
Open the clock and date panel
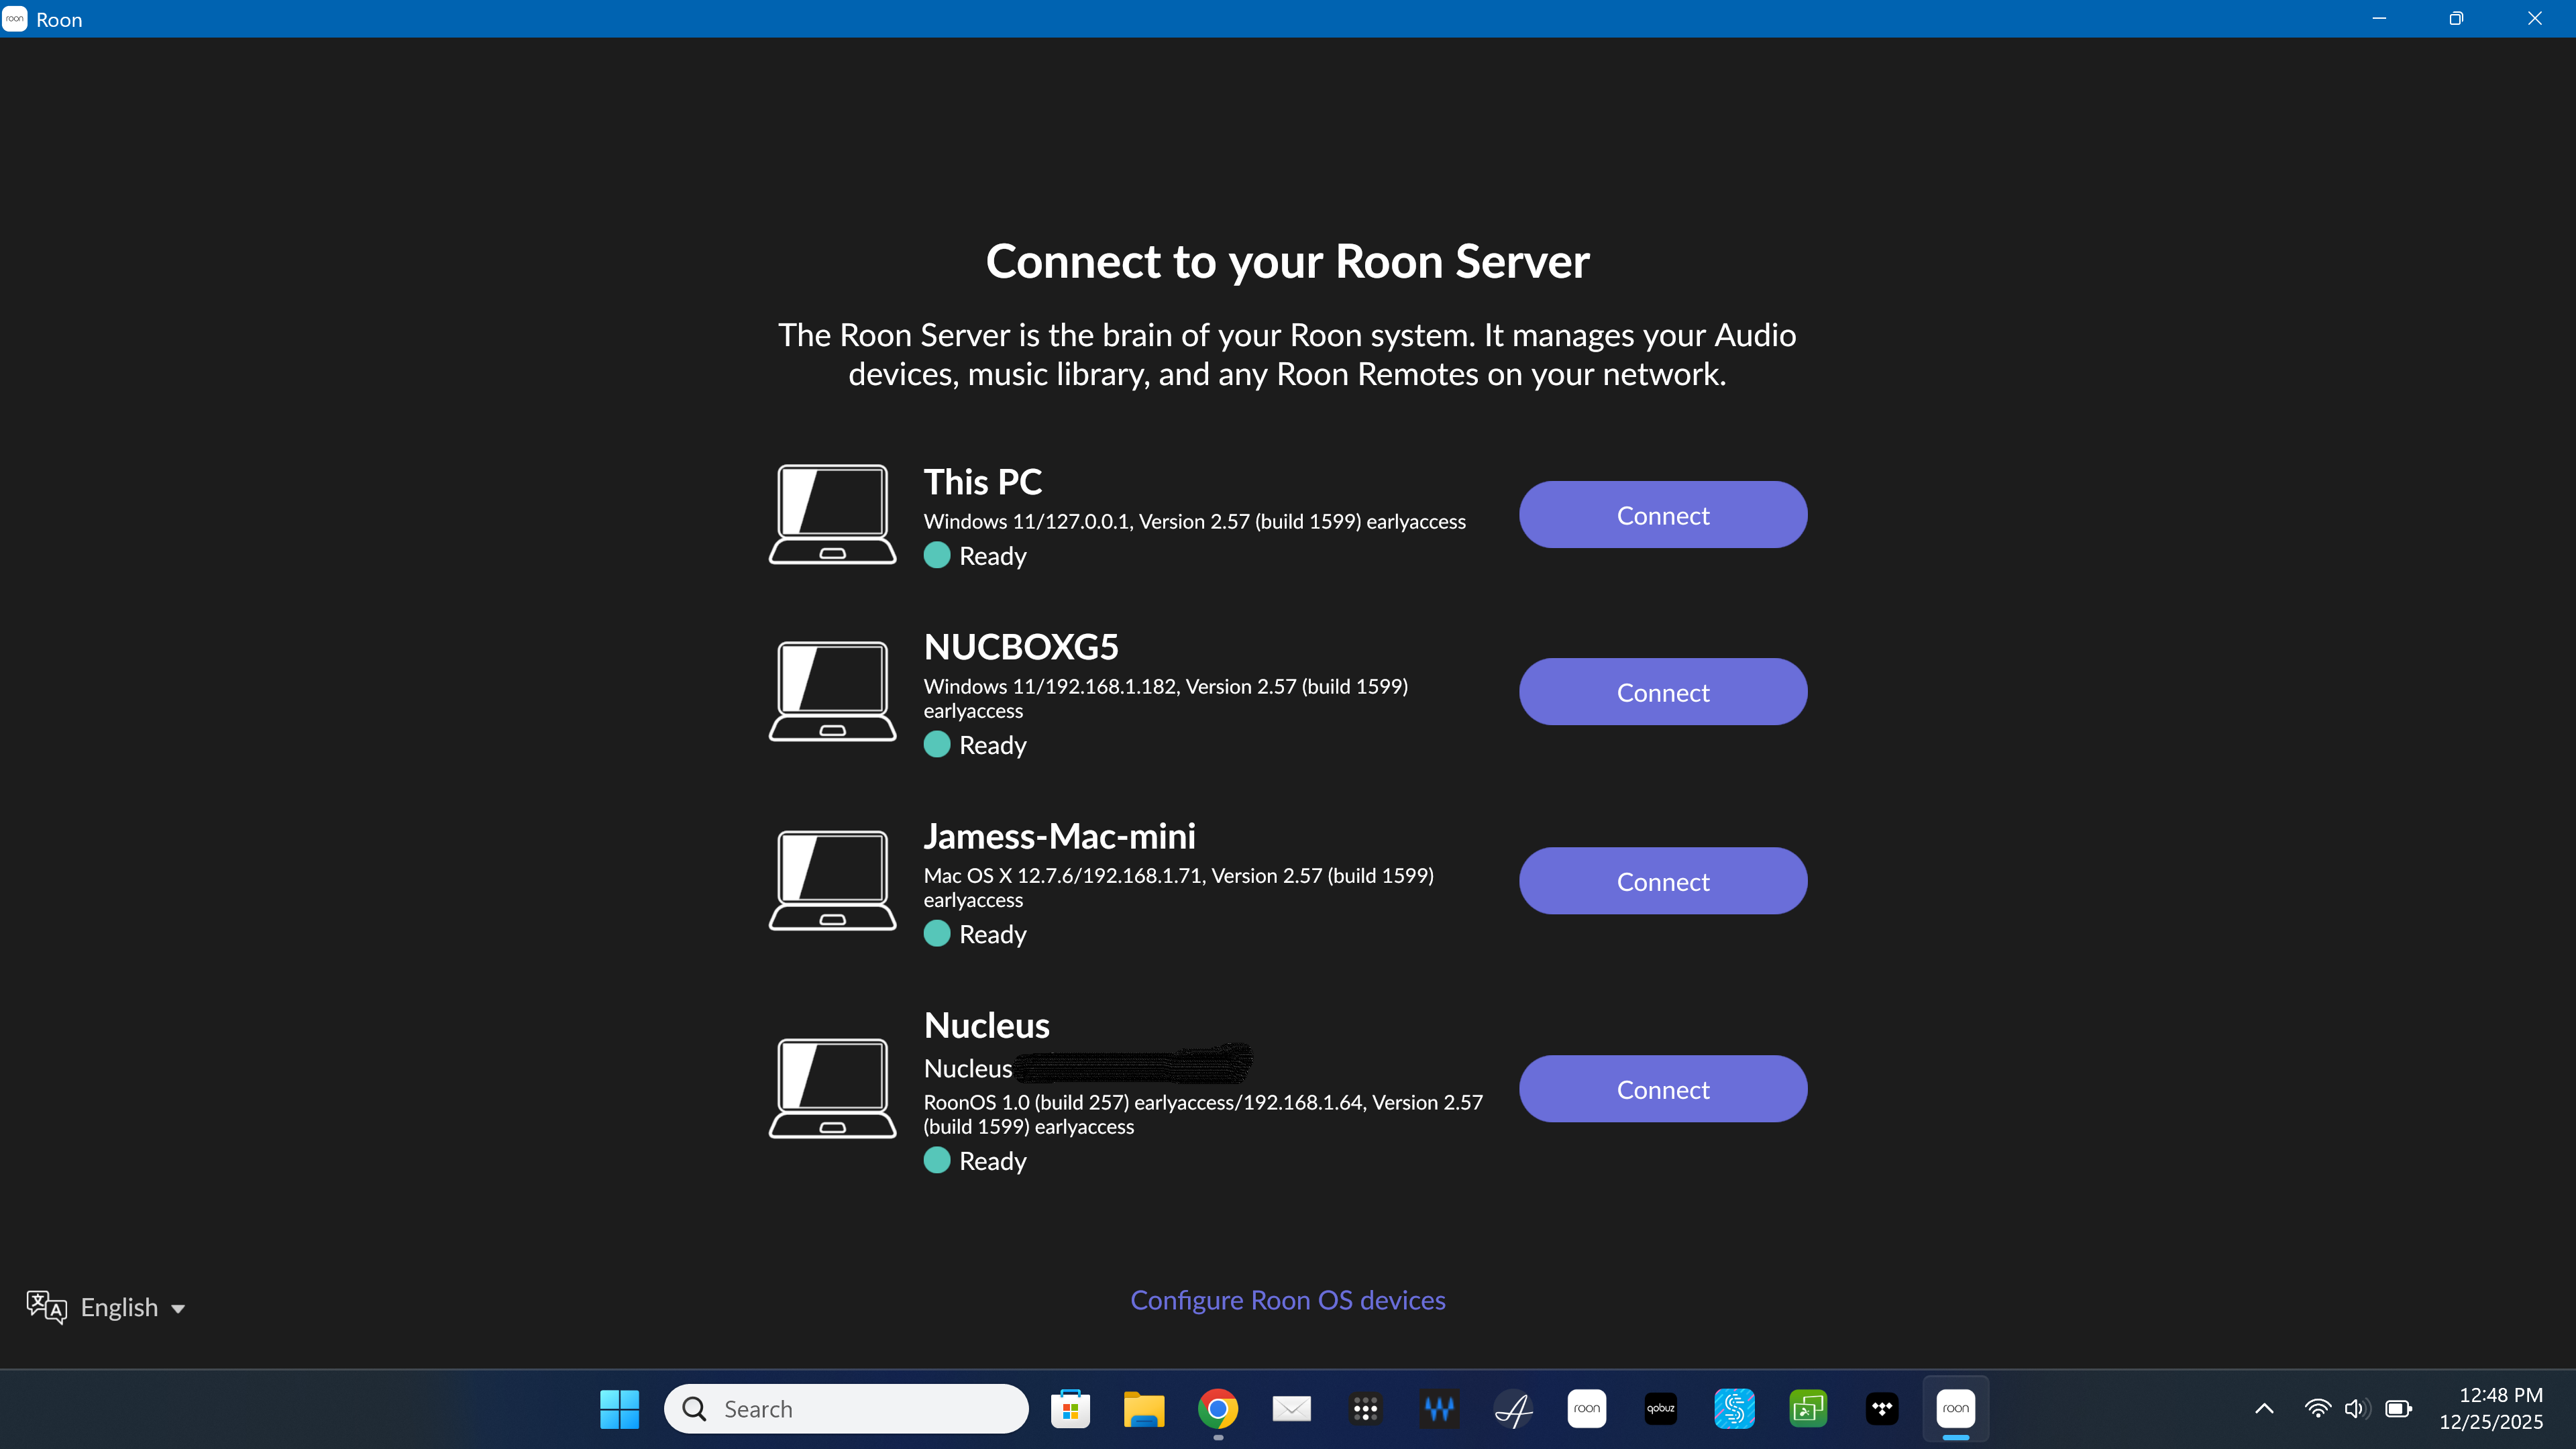[x=2490, y=1408]
